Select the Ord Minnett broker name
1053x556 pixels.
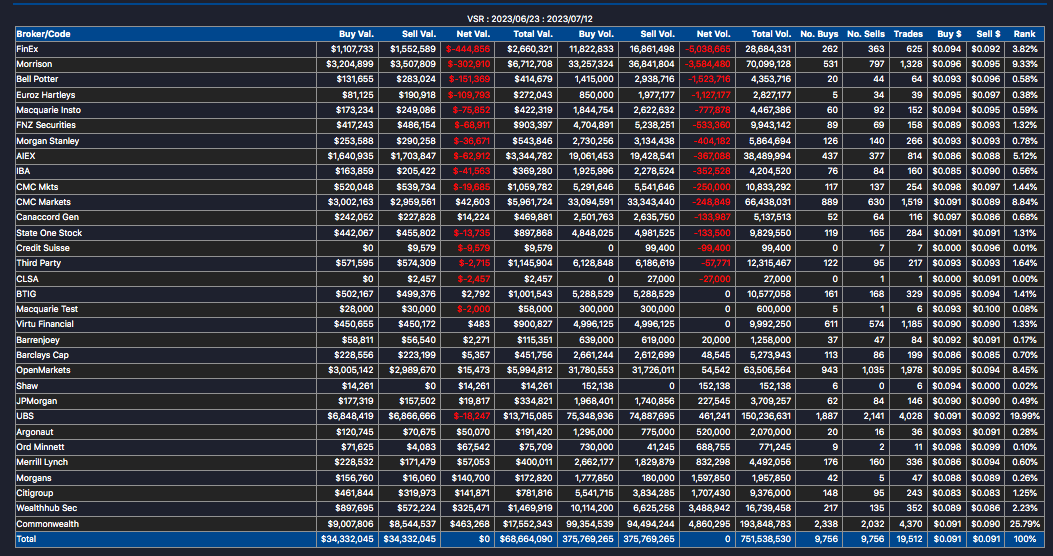tap(40, 447)
